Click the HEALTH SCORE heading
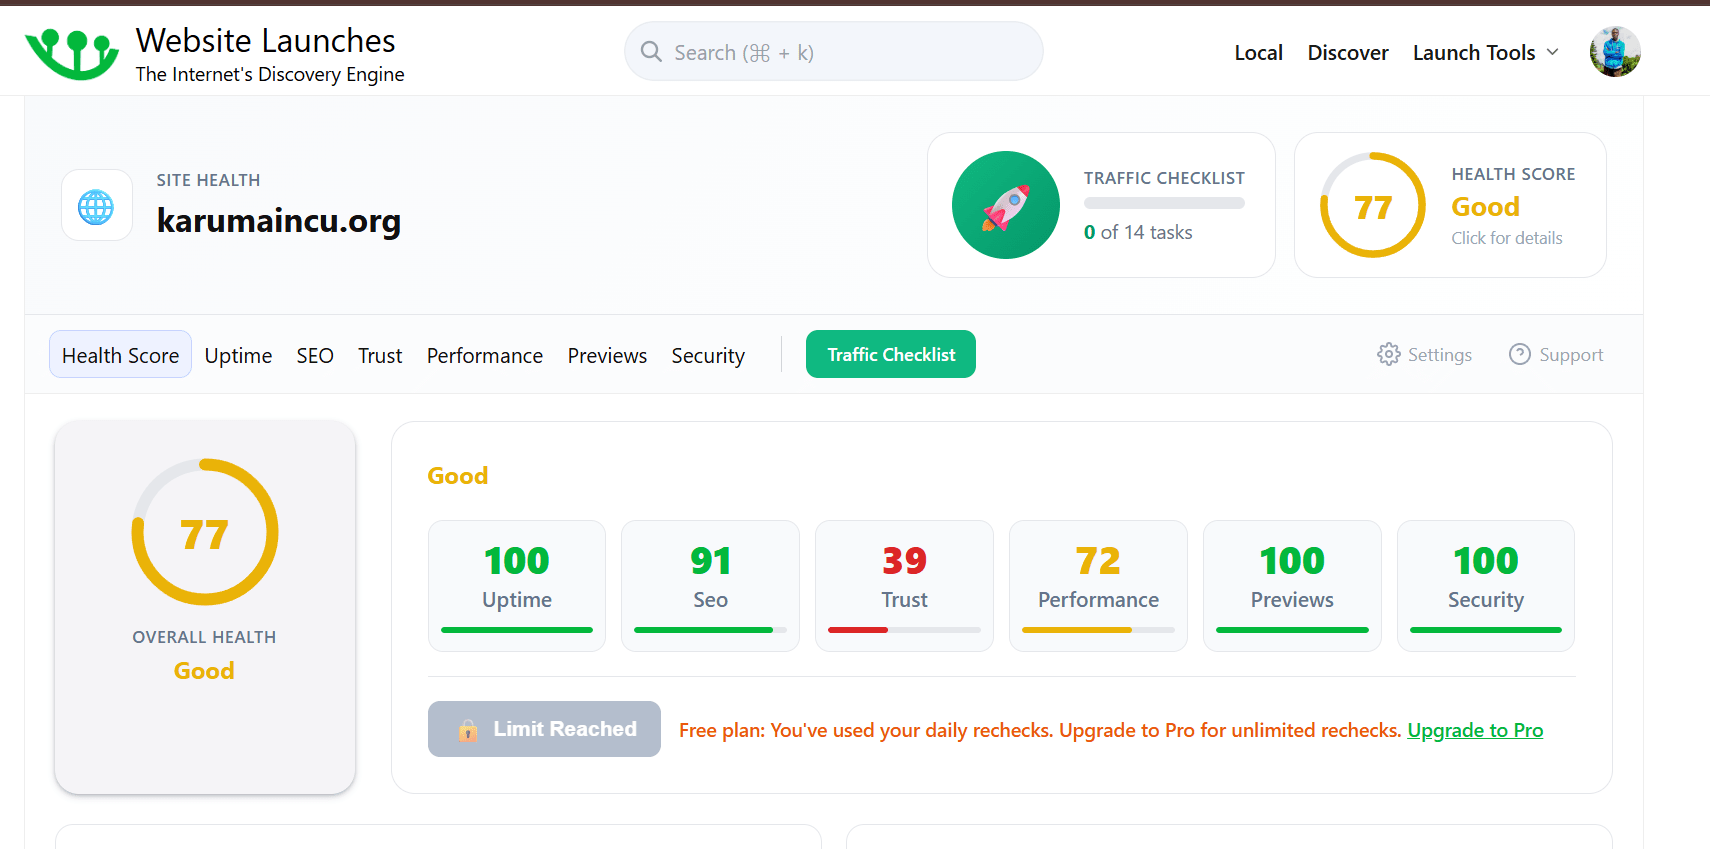The height and width of the screenshot is (849, 1710). [1513, 174]
